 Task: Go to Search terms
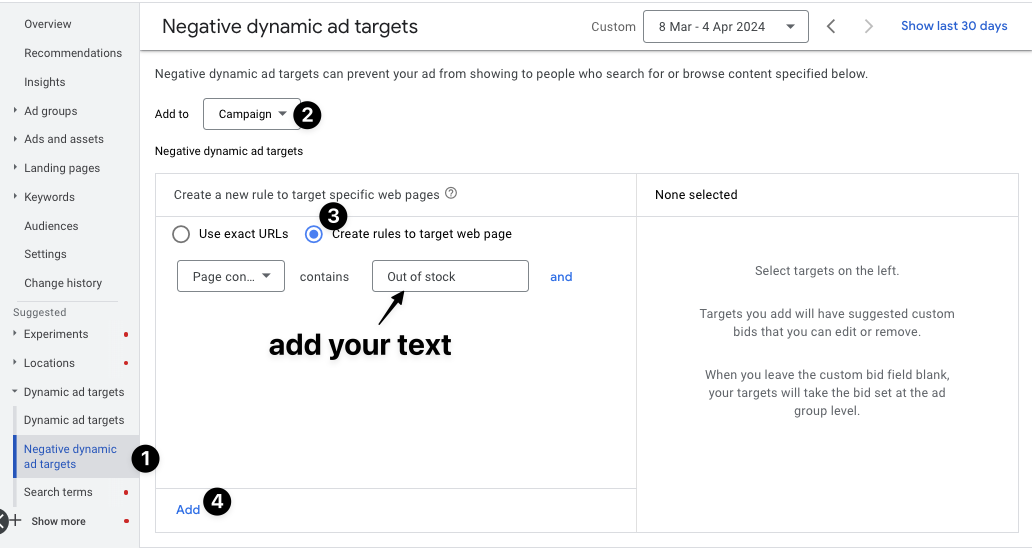(x=58, y=492)
